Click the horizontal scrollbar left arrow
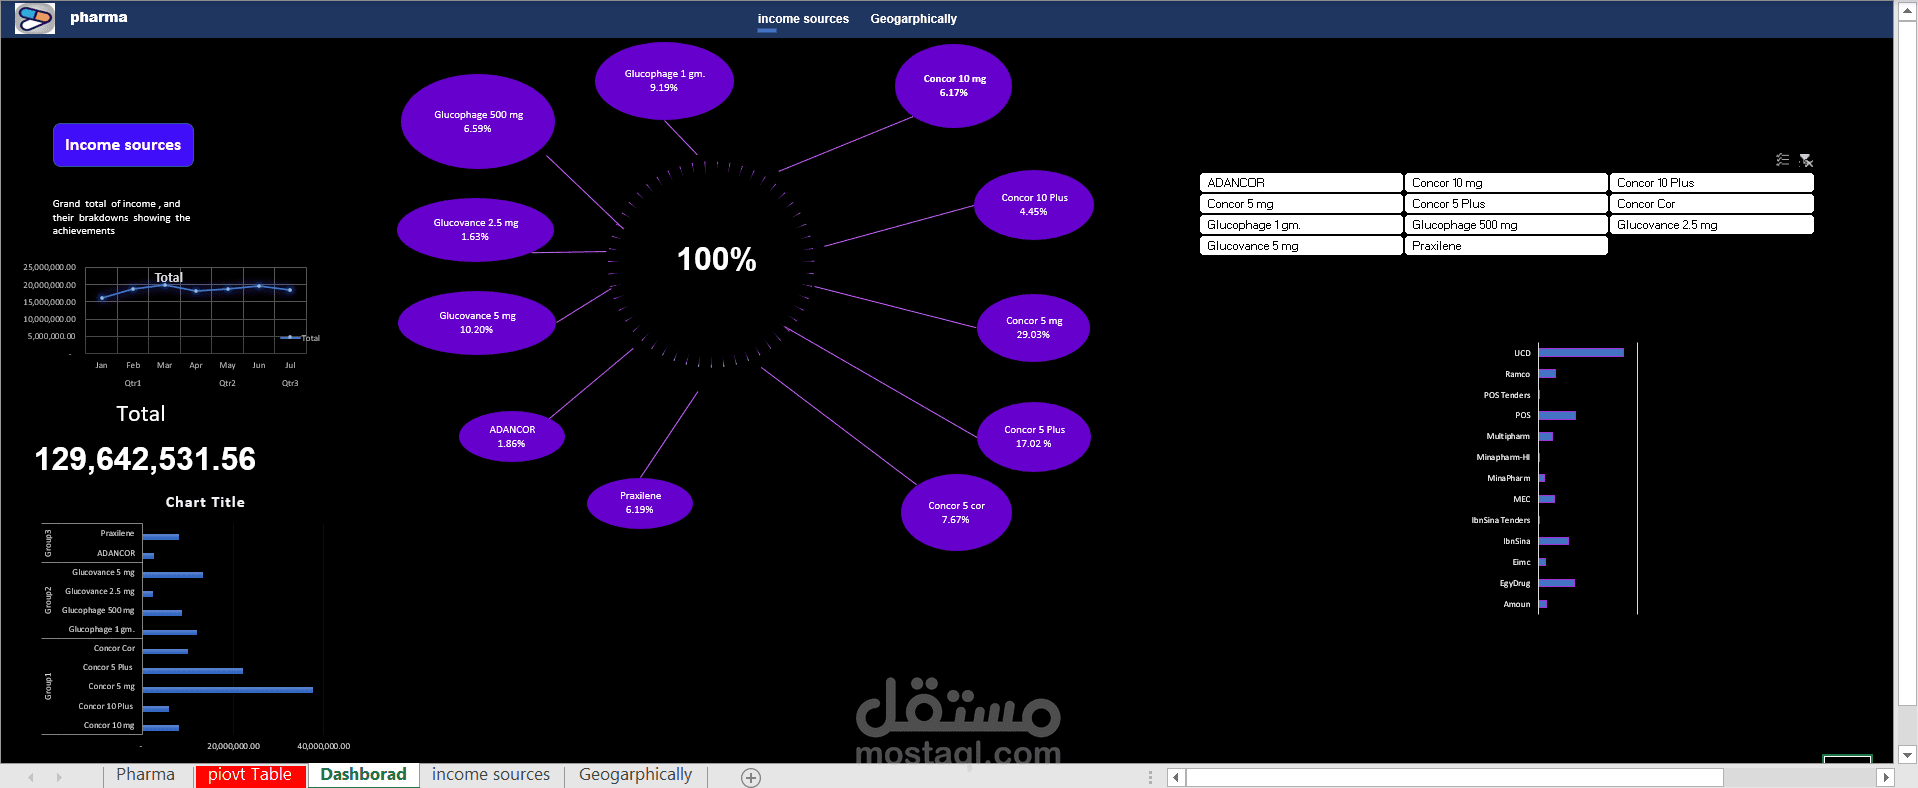Screen dimensions: 1918x788 [x=1176, y=777]
